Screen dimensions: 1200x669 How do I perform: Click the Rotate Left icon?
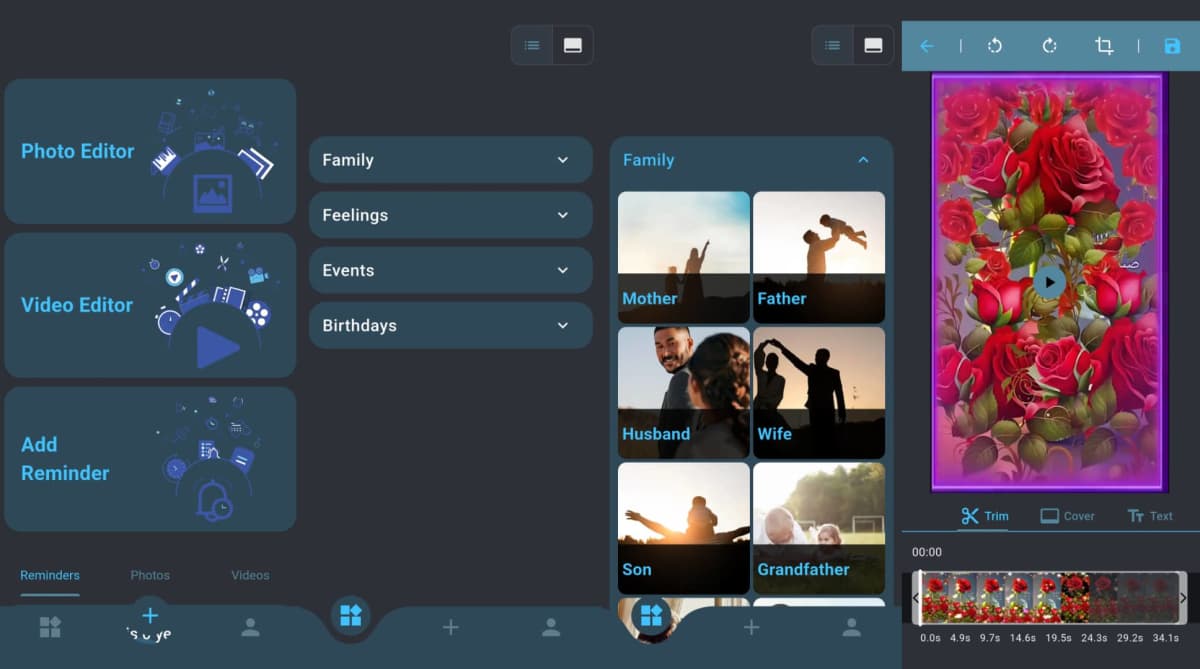tap(995, 46)
